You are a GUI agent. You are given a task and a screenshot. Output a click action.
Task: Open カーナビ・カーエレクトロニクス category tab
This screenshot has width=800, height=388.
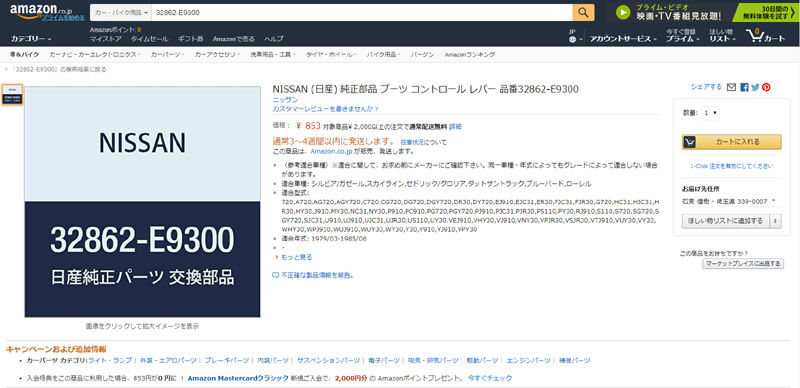pos(94,55)
